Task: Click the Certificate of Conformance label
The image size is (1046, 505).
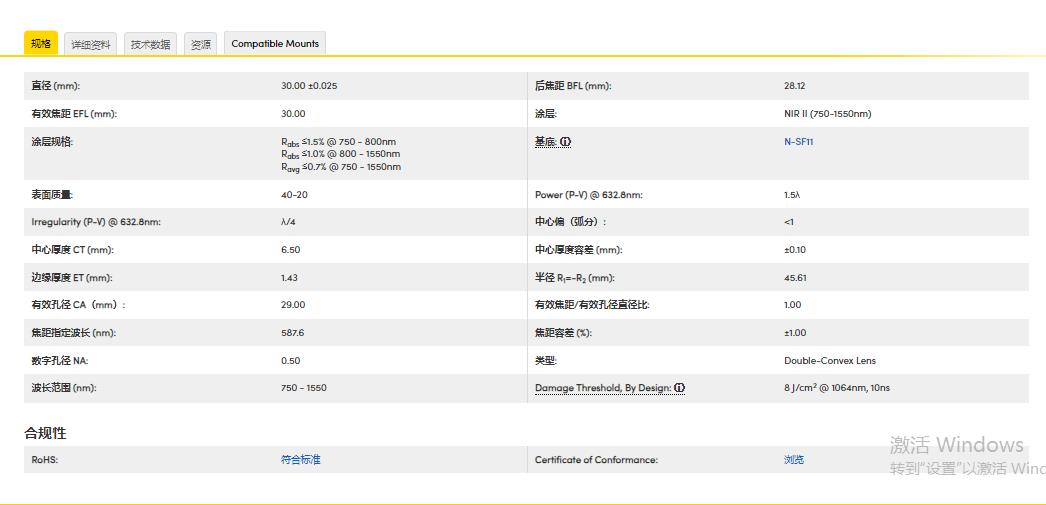Action: coord(596,460)
